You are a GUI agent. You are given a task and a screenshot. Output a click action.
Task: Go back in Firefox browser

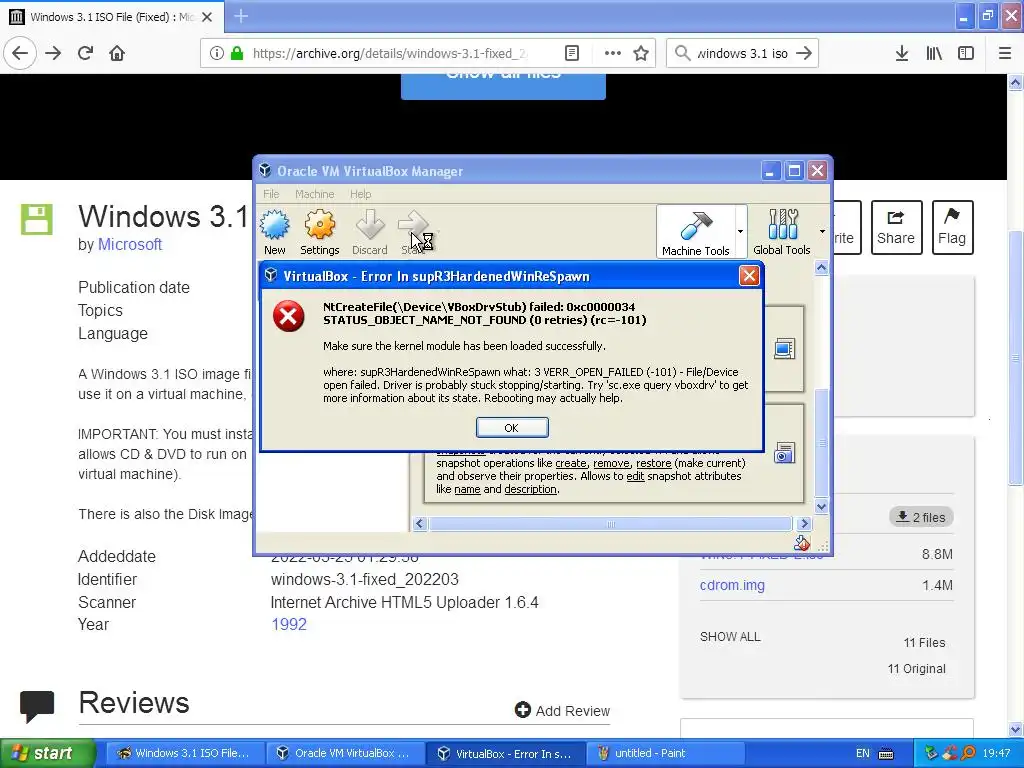point(20,53)
